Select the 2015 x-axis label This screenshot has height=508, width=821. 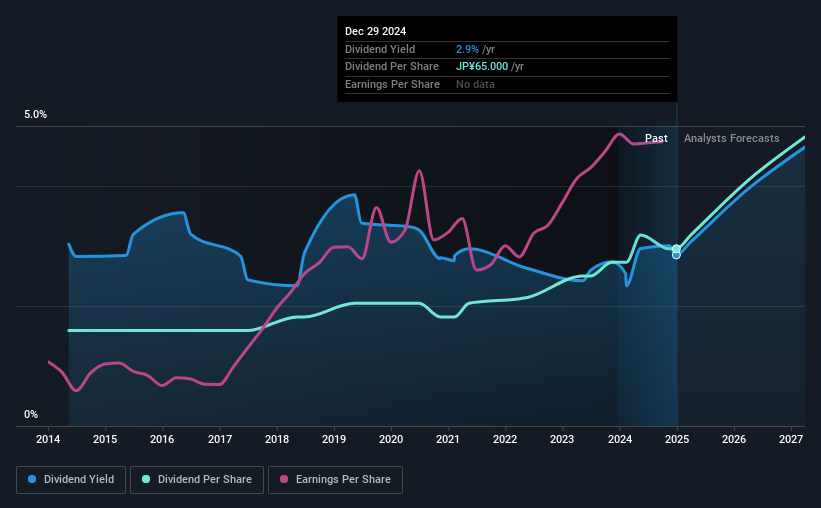coord(105,439)
